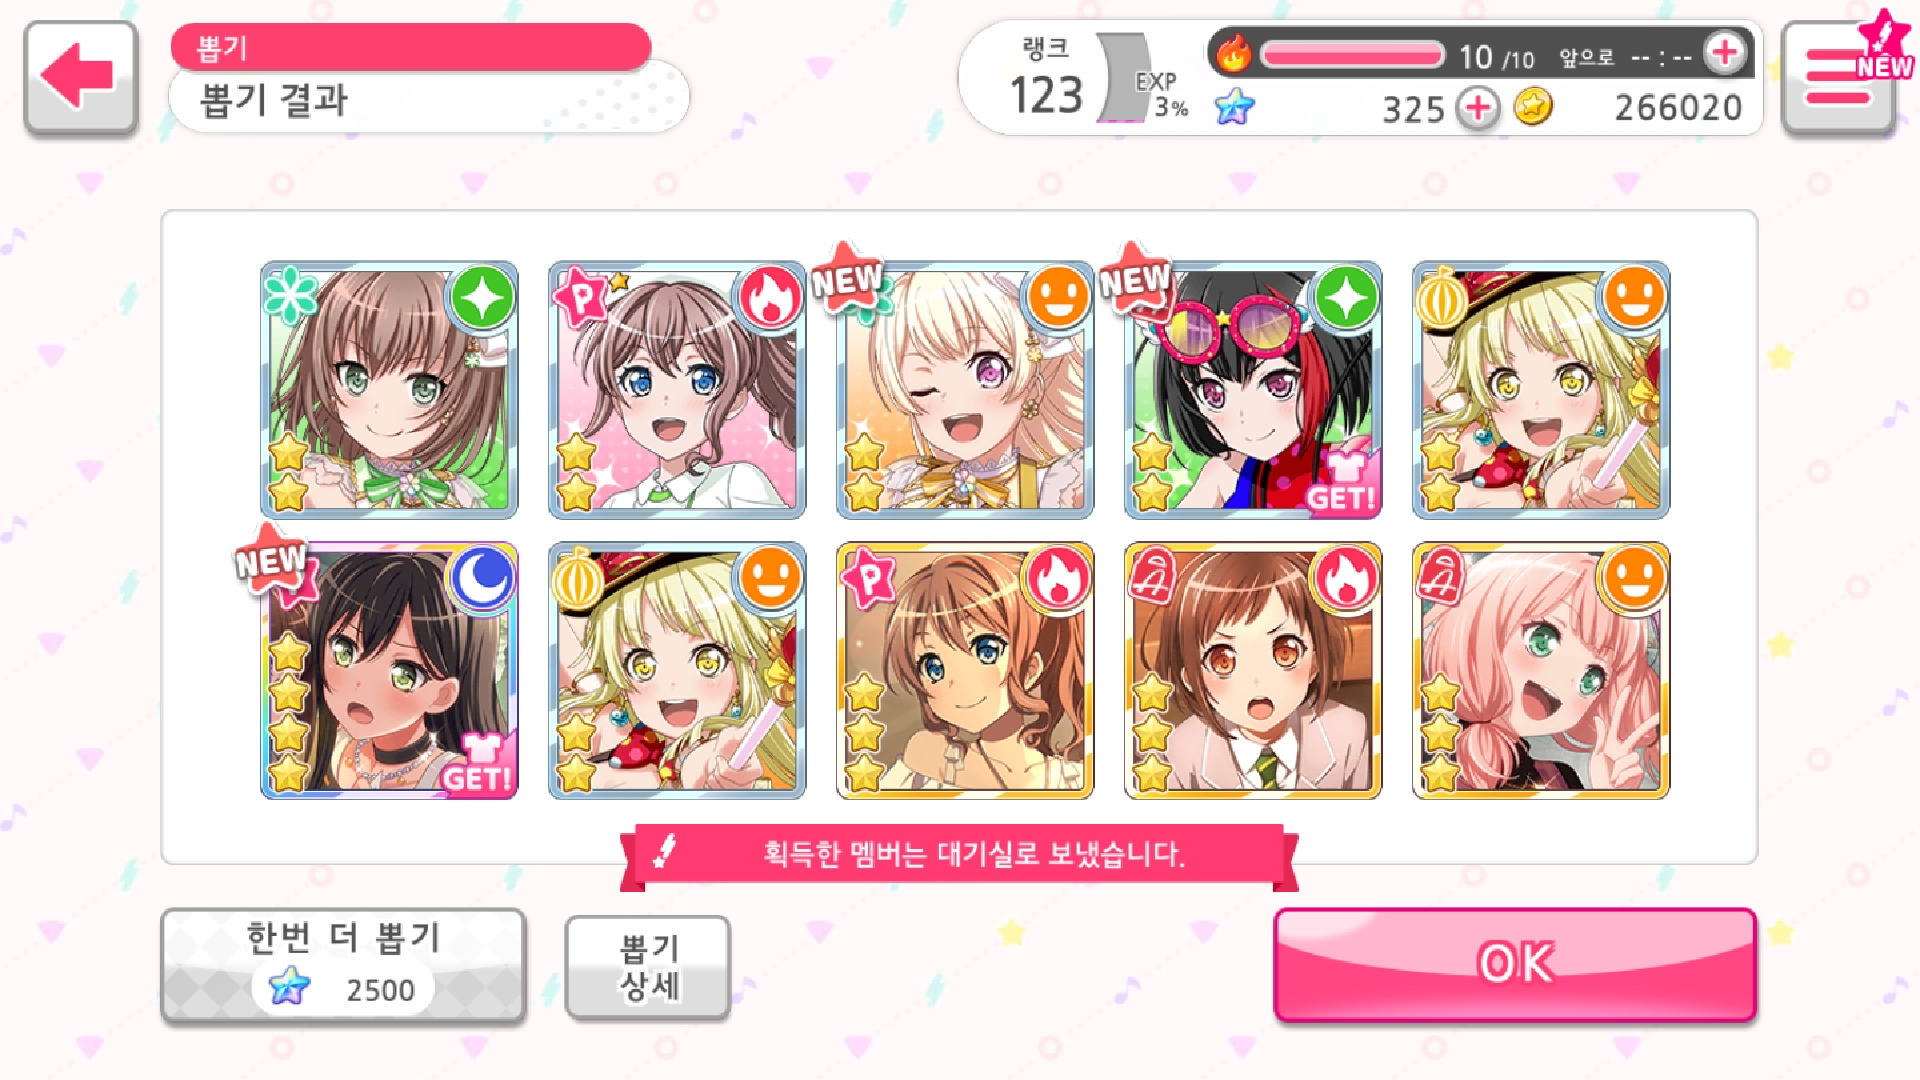Select the twin-tail girl card with pink background
Viewport: 1920px width, 1080px height.
pyautogui.click(x=677, y=390)
